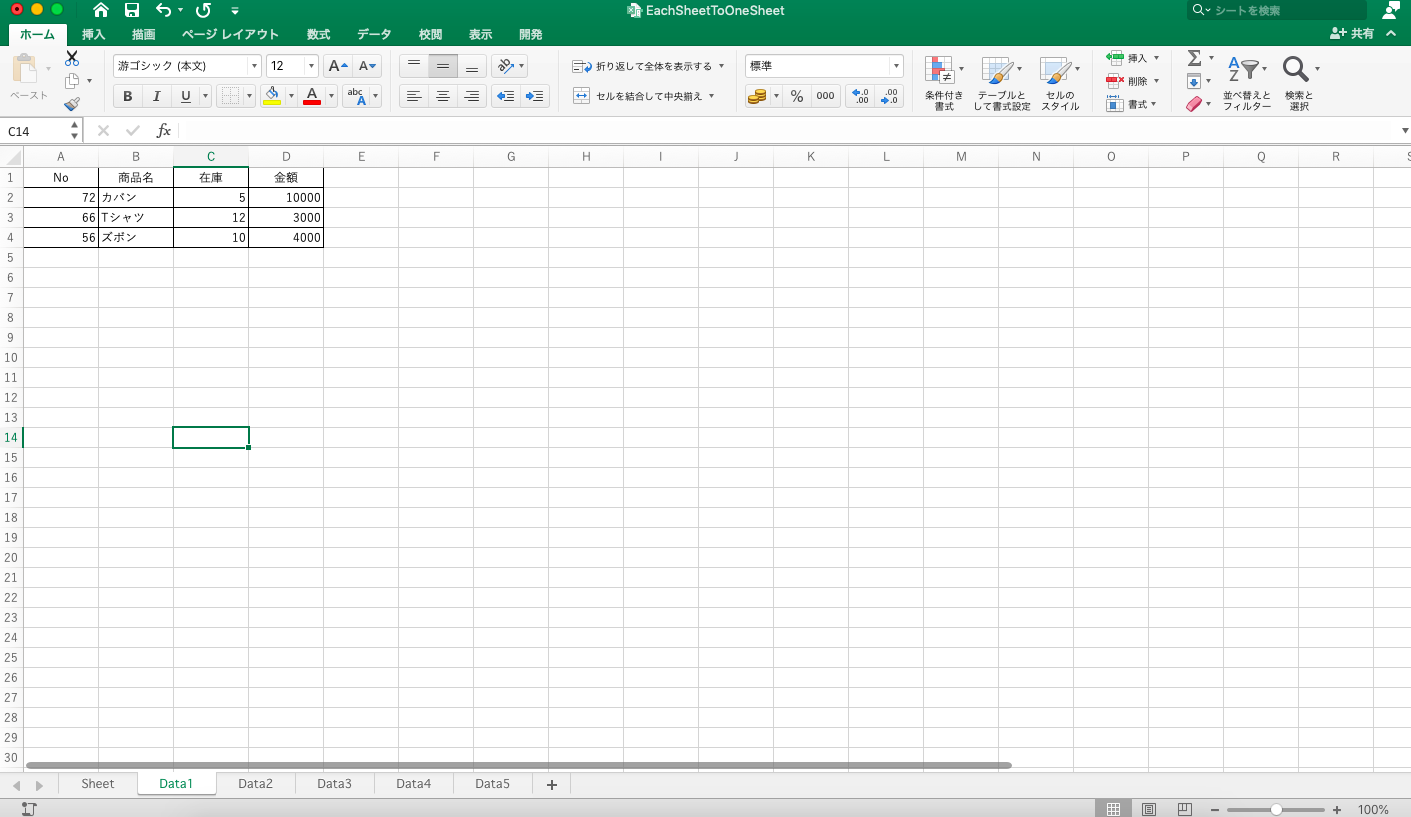Image resolution: width=1411 pixels, height=817 pixels.
Task: Open テーブルとして書式設定 table formatting
Action: click(1001, 83)
